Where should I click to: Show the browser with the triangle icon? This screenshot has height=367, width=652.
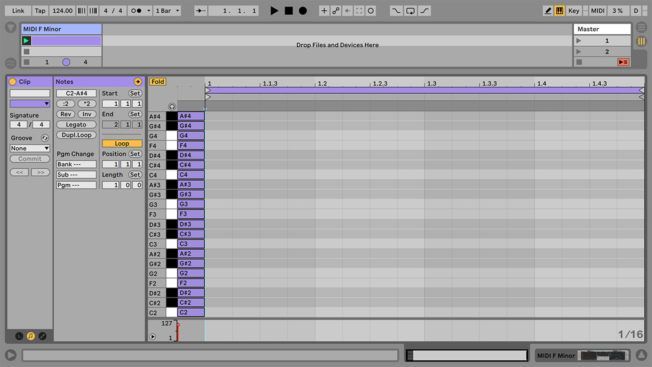[x=10, y=27]
